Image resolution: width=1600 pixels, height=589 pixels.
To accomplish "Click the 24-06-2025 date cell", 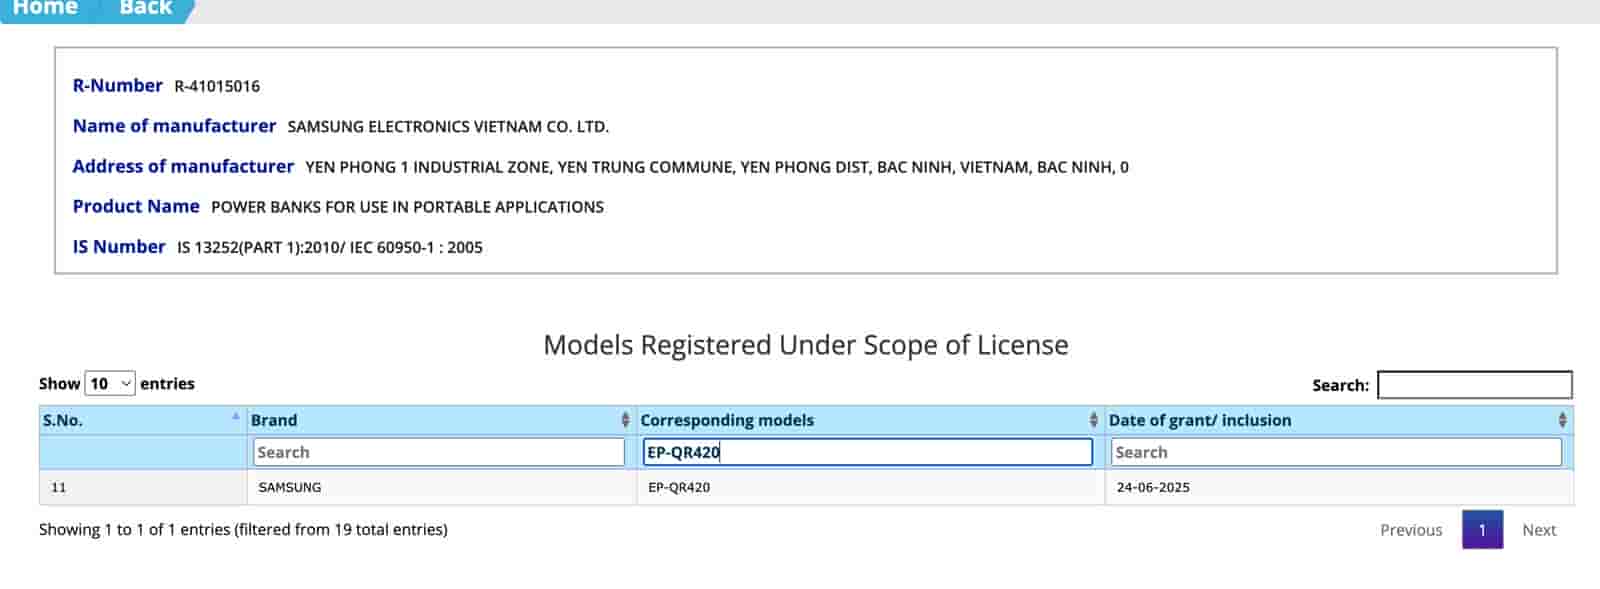I will pos(1153,487).
